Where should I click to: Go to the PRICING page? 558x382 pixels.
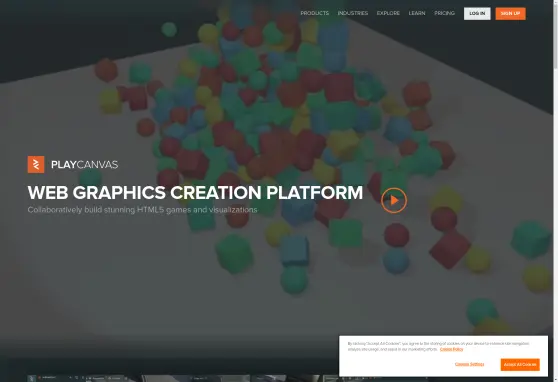pos(444,13)
